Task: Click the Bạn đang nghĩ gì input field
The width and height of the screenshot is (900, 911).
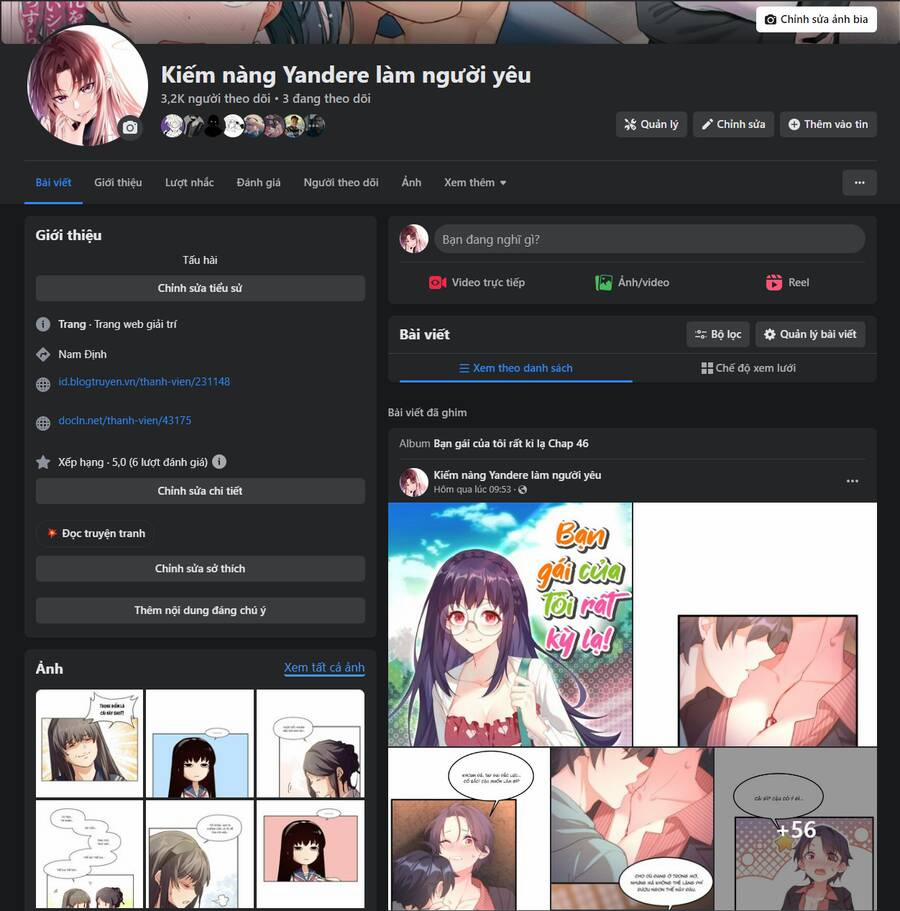Action: 648,239
